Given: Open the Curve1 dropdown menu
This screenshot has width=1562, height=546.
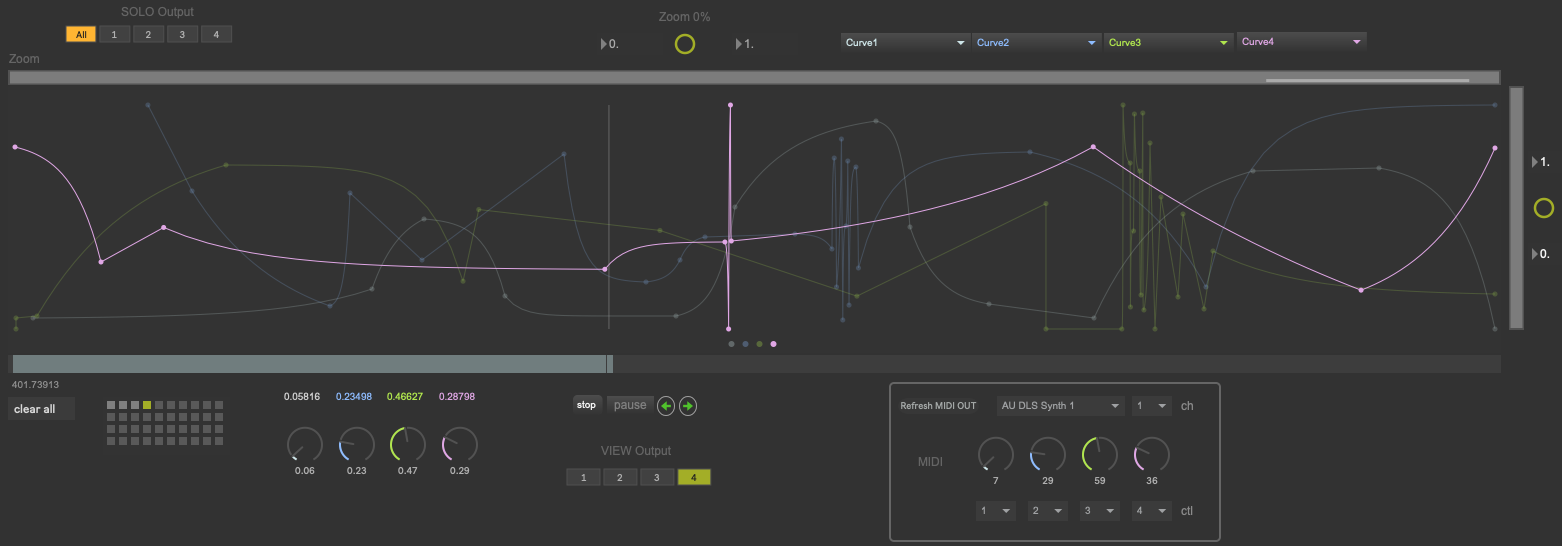Looking at the screenshot, I should click(x=905, y=42).
